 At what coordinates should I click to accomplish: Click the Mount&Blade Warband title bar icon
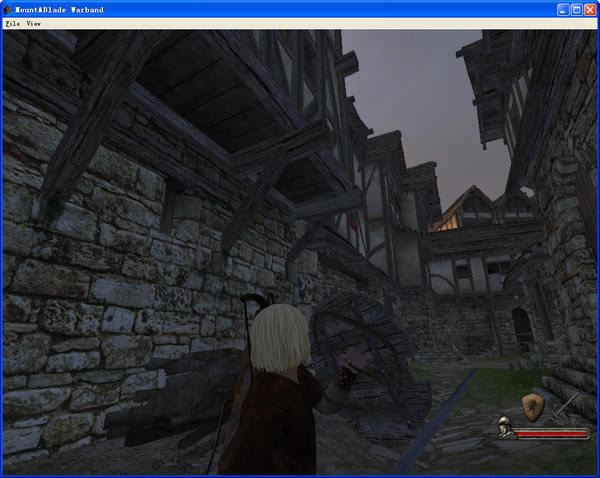tap(9, 8)
